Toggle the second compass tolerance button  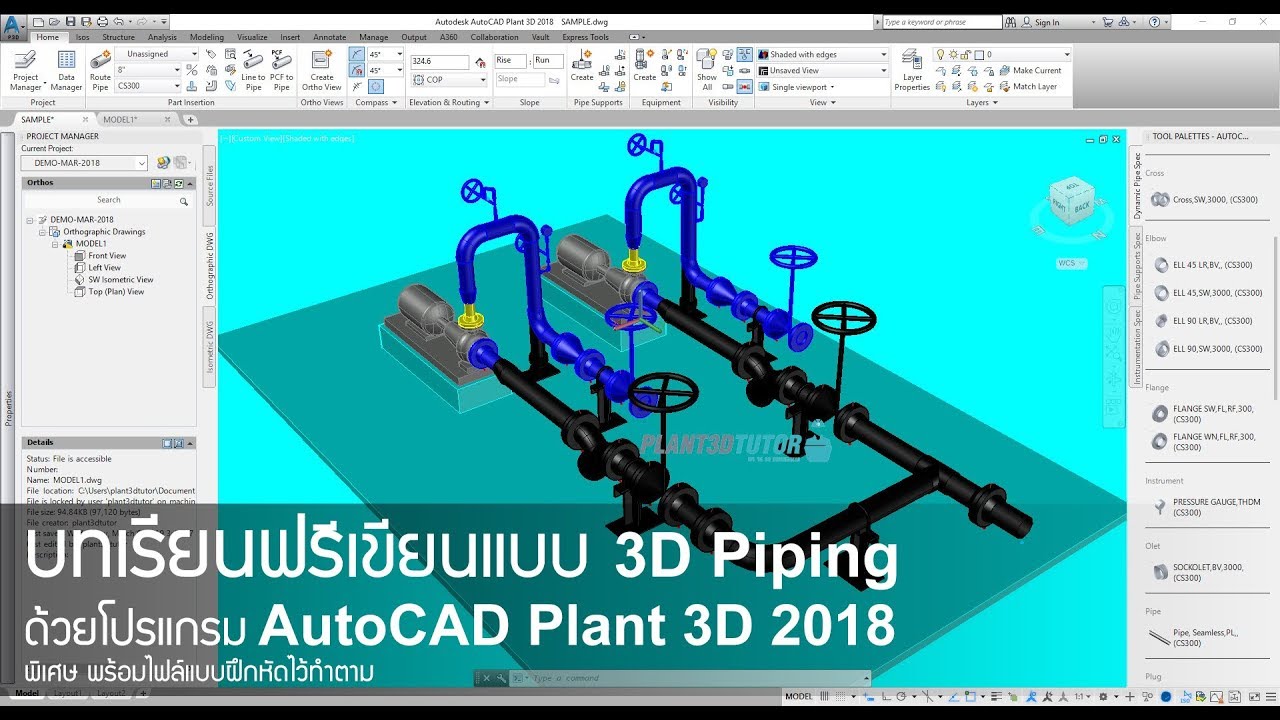[357, 70]
